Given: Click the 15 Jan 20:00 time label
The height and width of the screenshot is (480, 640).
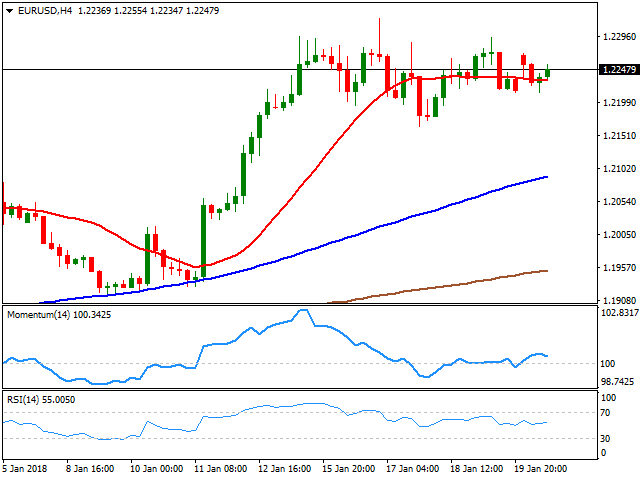Looking at the screenshot, I should click(349, 469).
